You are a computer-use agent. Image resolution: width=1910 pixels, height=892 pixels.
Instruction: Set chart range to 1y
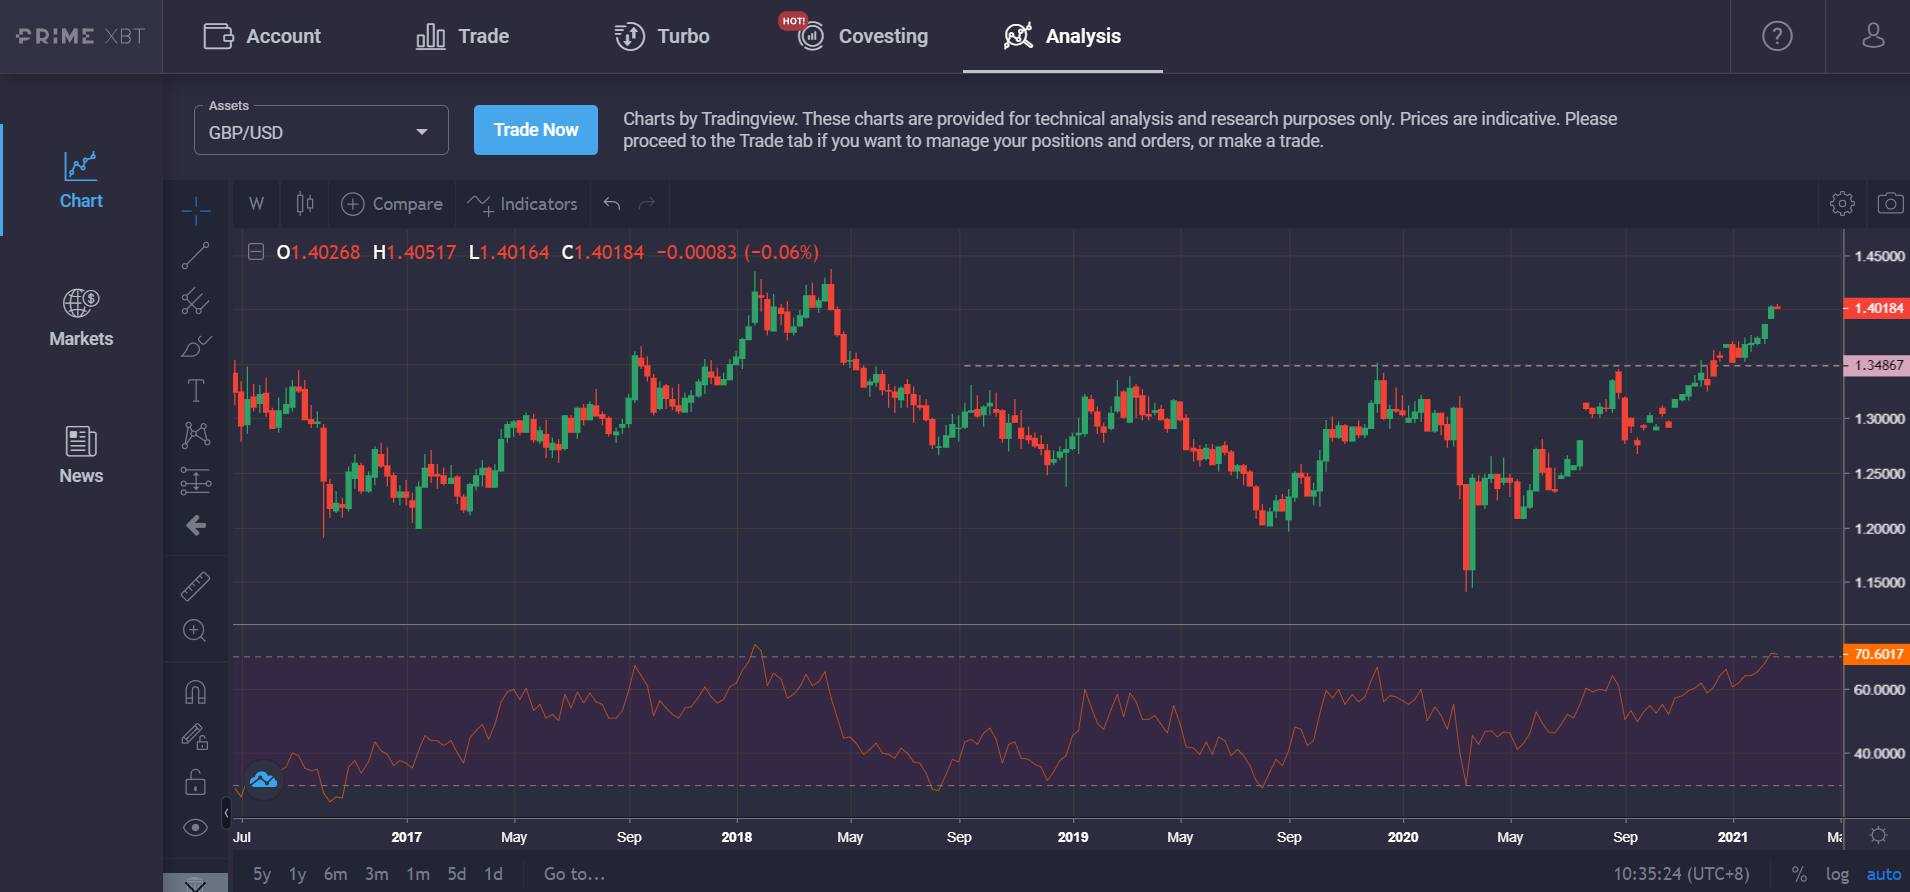click(x=298, y=874)
